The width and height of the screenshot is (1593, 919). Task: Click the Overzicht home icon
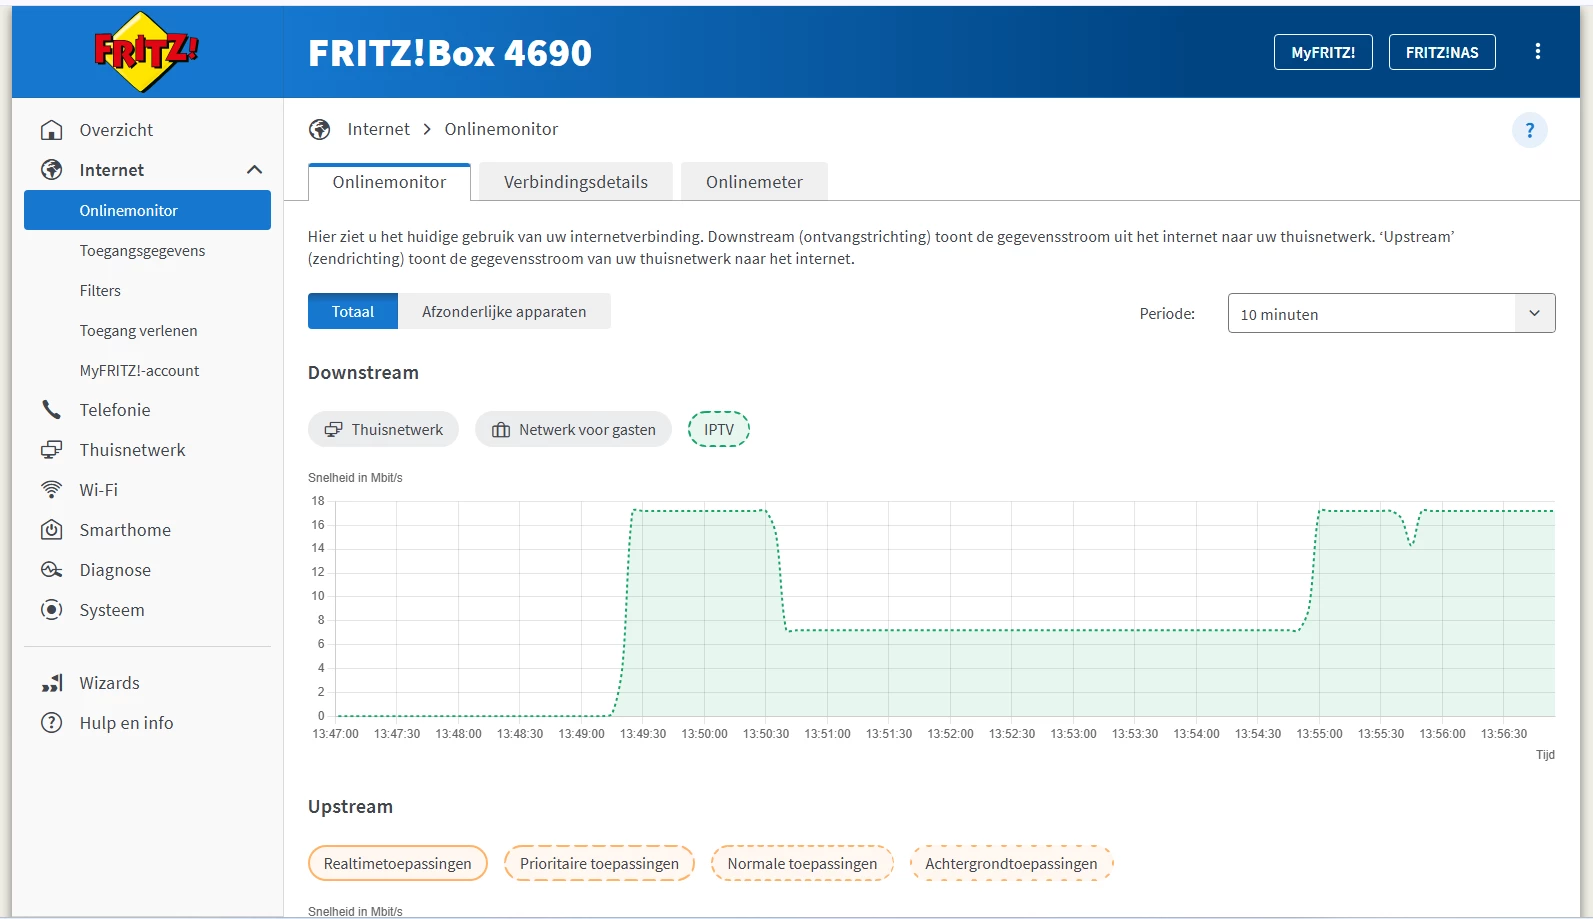(52, 130)
